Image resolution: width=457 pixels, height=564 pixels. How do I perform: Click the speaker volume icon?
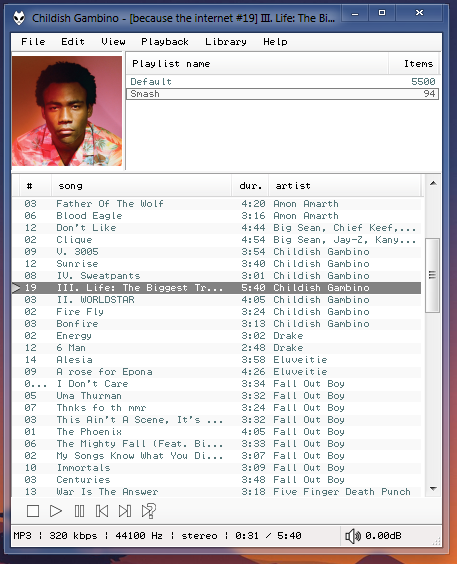(x=353, y=536)
